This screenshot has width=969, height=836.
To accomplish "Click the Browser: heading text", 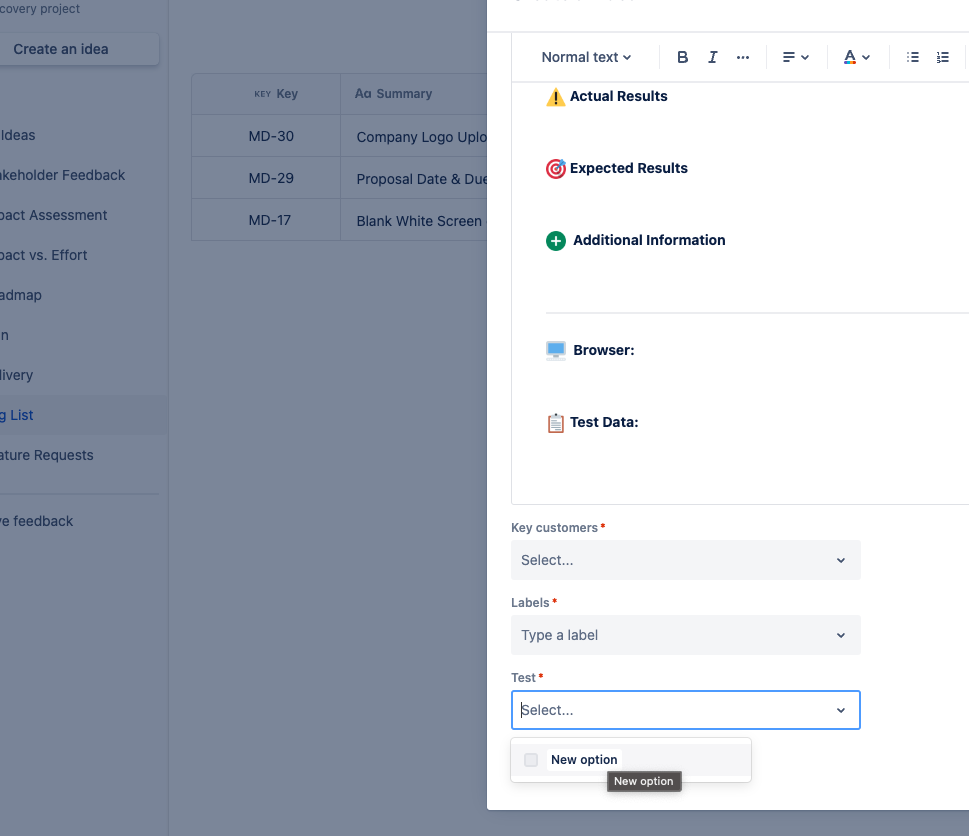I will pos(604,350).
